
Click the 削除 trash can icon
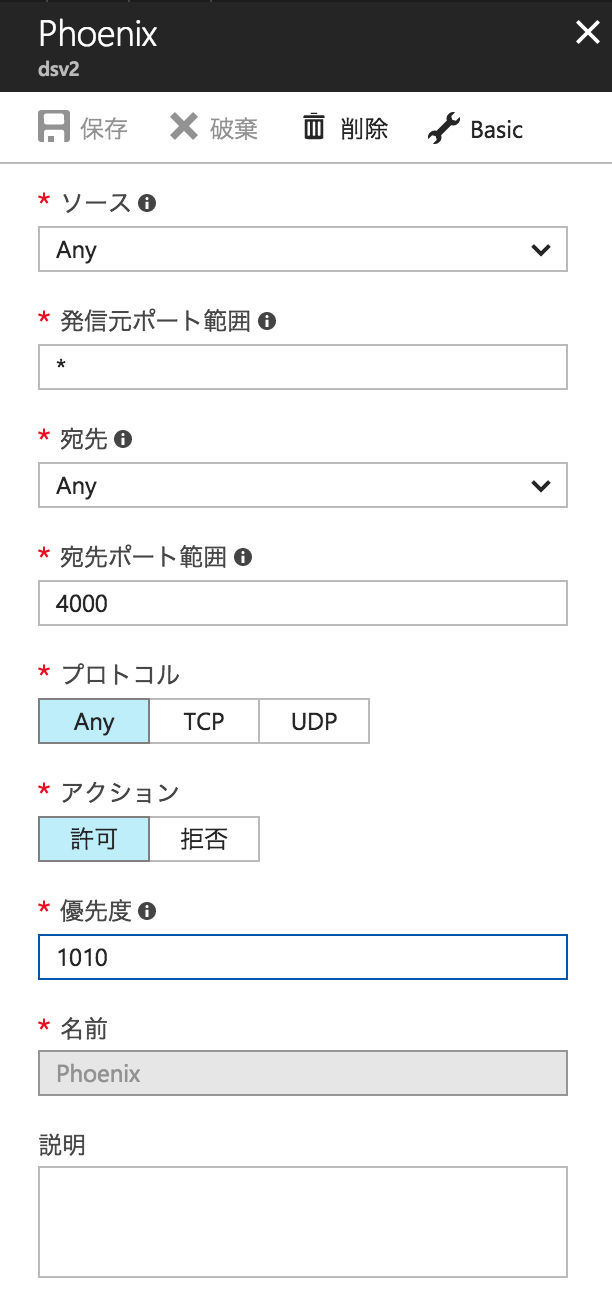pos(313,127)
